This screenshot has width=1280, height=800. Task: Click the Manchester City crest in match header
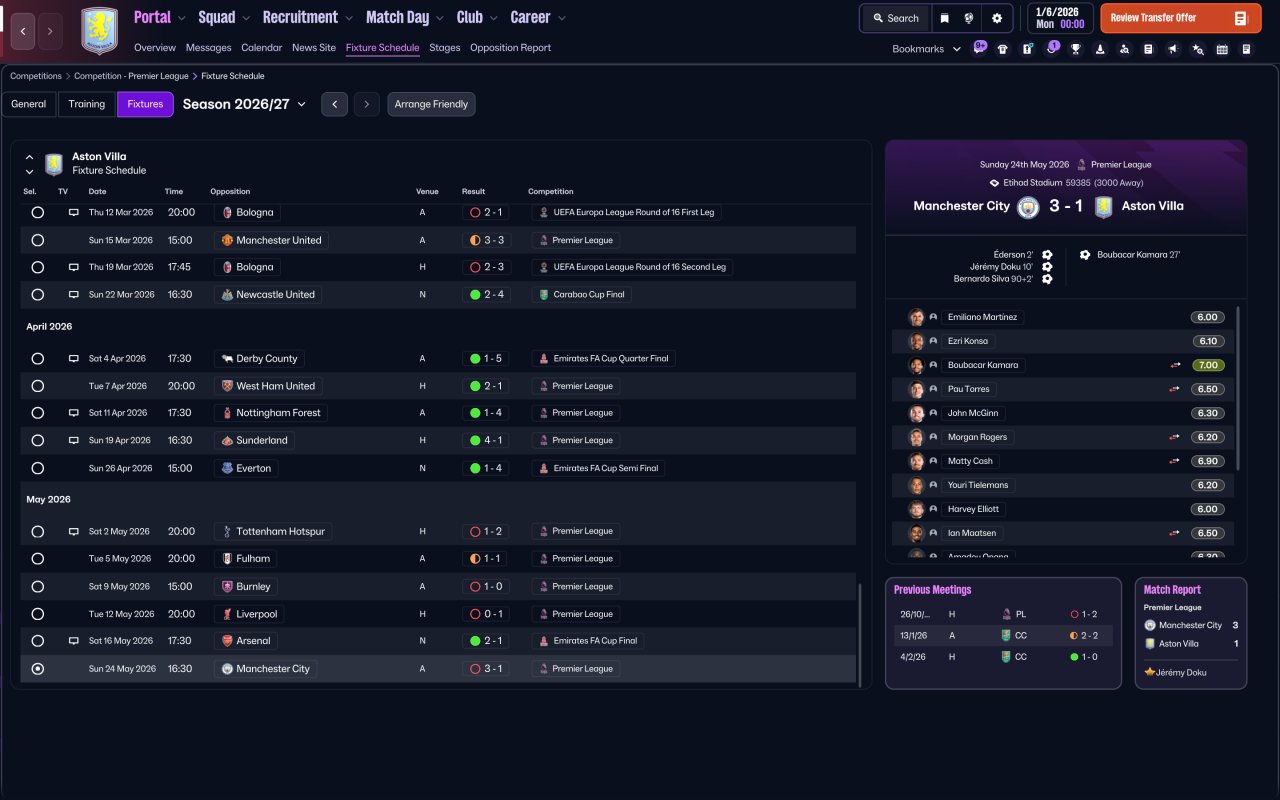tap(1028, 207)
